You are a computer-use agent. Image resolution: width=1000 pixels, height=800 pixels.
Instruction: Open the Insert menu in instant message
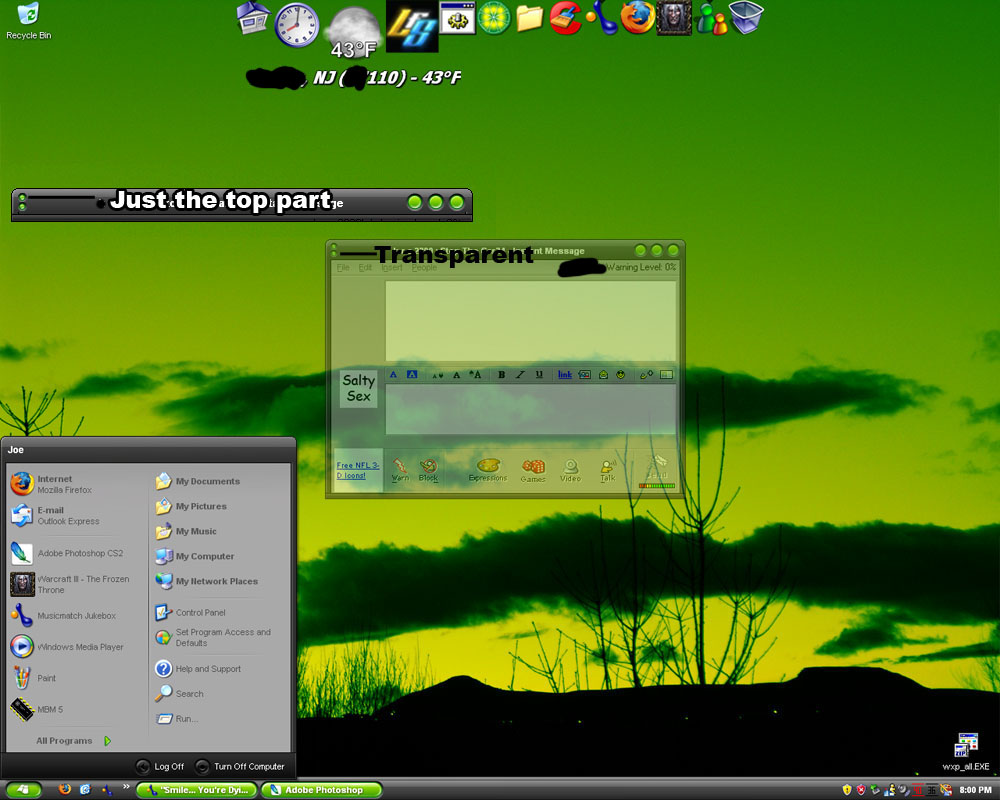click(x=392, y=267)
